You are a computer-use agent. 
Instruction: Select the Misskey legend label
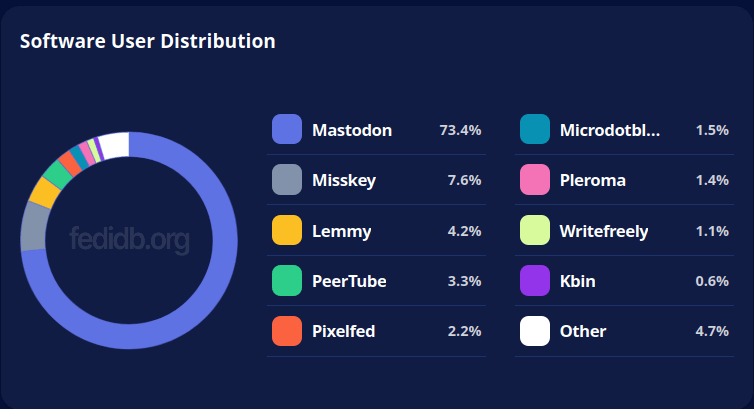[342, 180]
